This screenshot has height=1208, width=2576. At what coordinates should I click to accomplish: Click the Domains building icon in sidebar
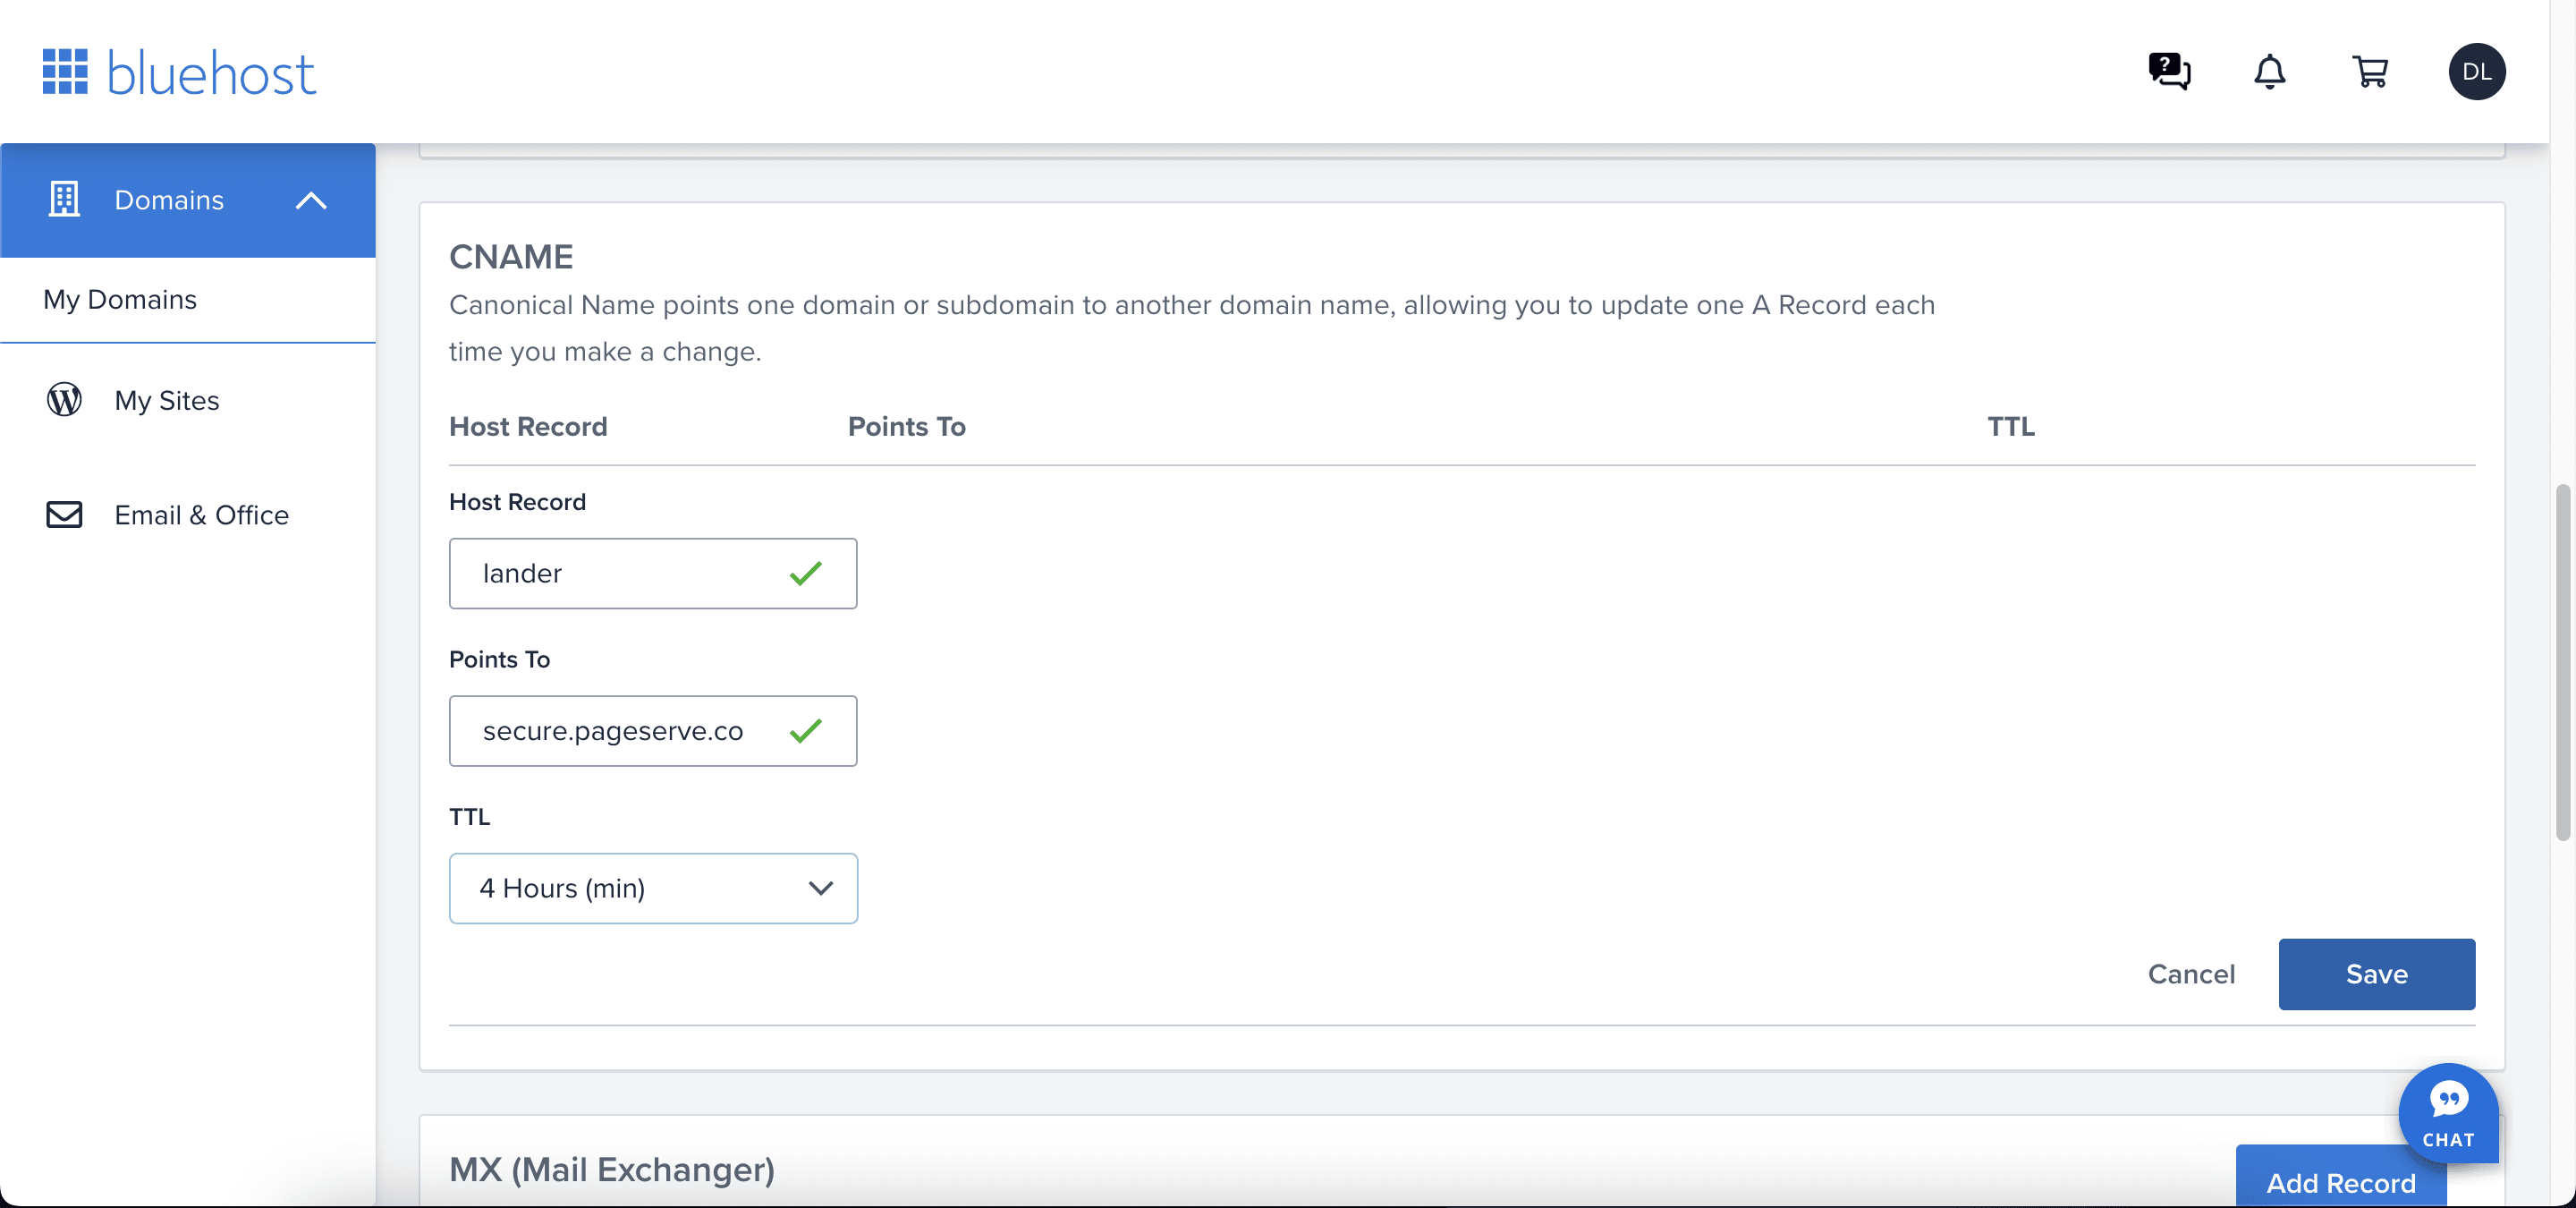(64, 199)
